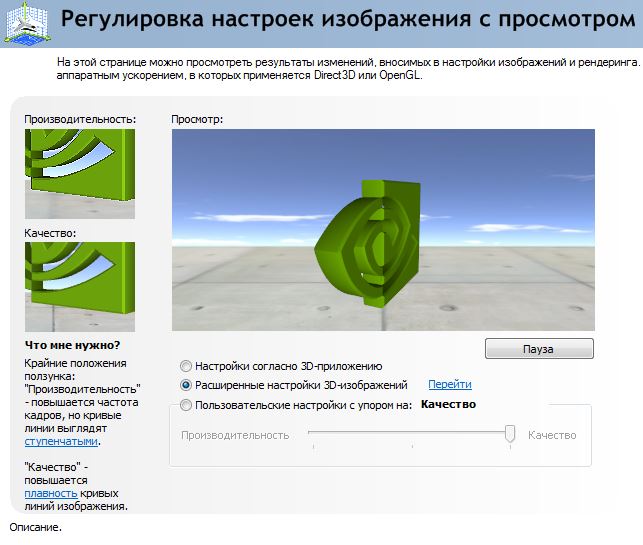Open the 'Перейти' link
643x545 pixels.
pyautogui.click(x=450, y=385)
